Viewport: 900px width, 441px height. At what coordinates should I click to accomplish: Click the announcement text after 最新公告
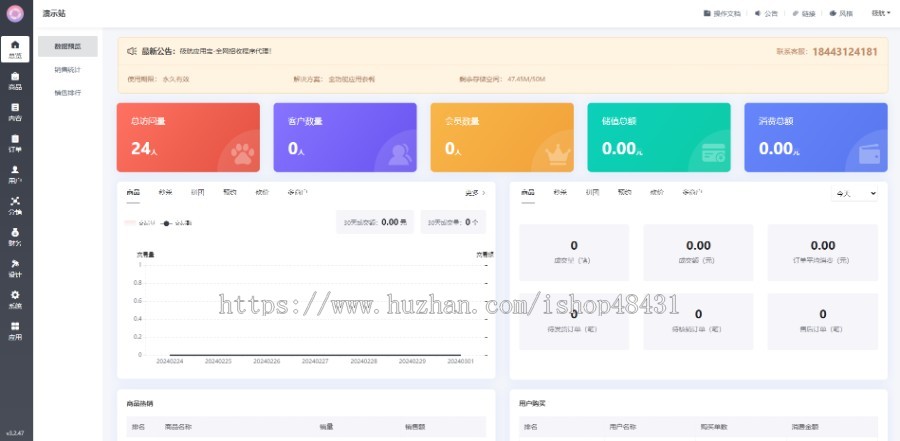click(225, 51)
